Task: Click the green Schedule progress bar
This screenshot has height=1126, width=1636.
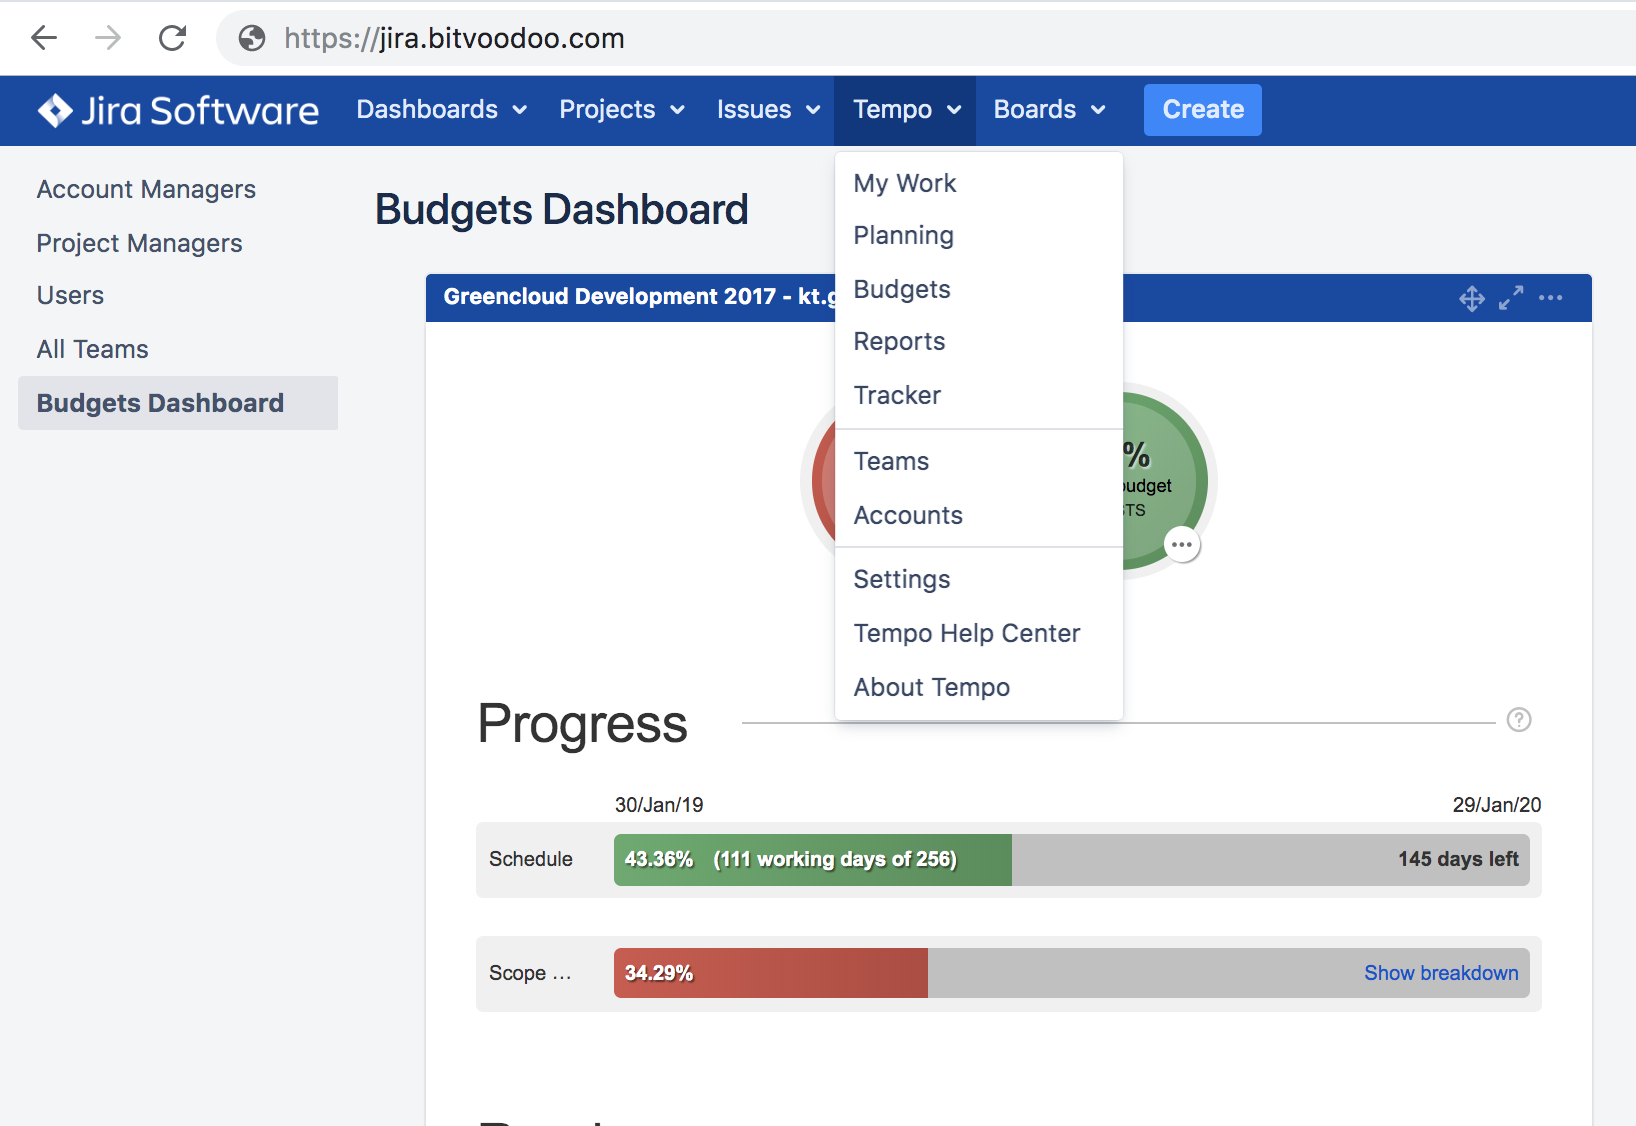Action: pyautogui.click(x=813, y=860)
